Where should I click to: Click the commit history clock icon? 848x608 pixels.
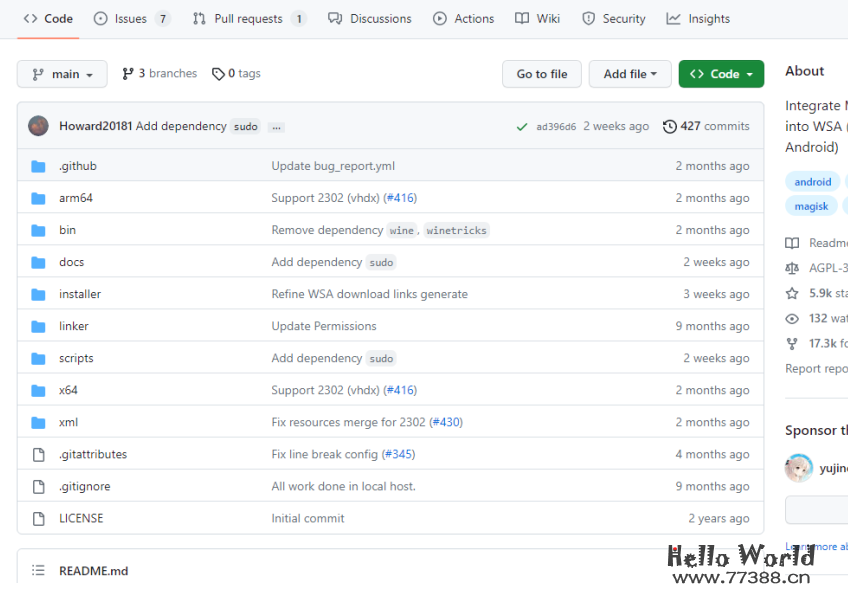pos(669,126)
